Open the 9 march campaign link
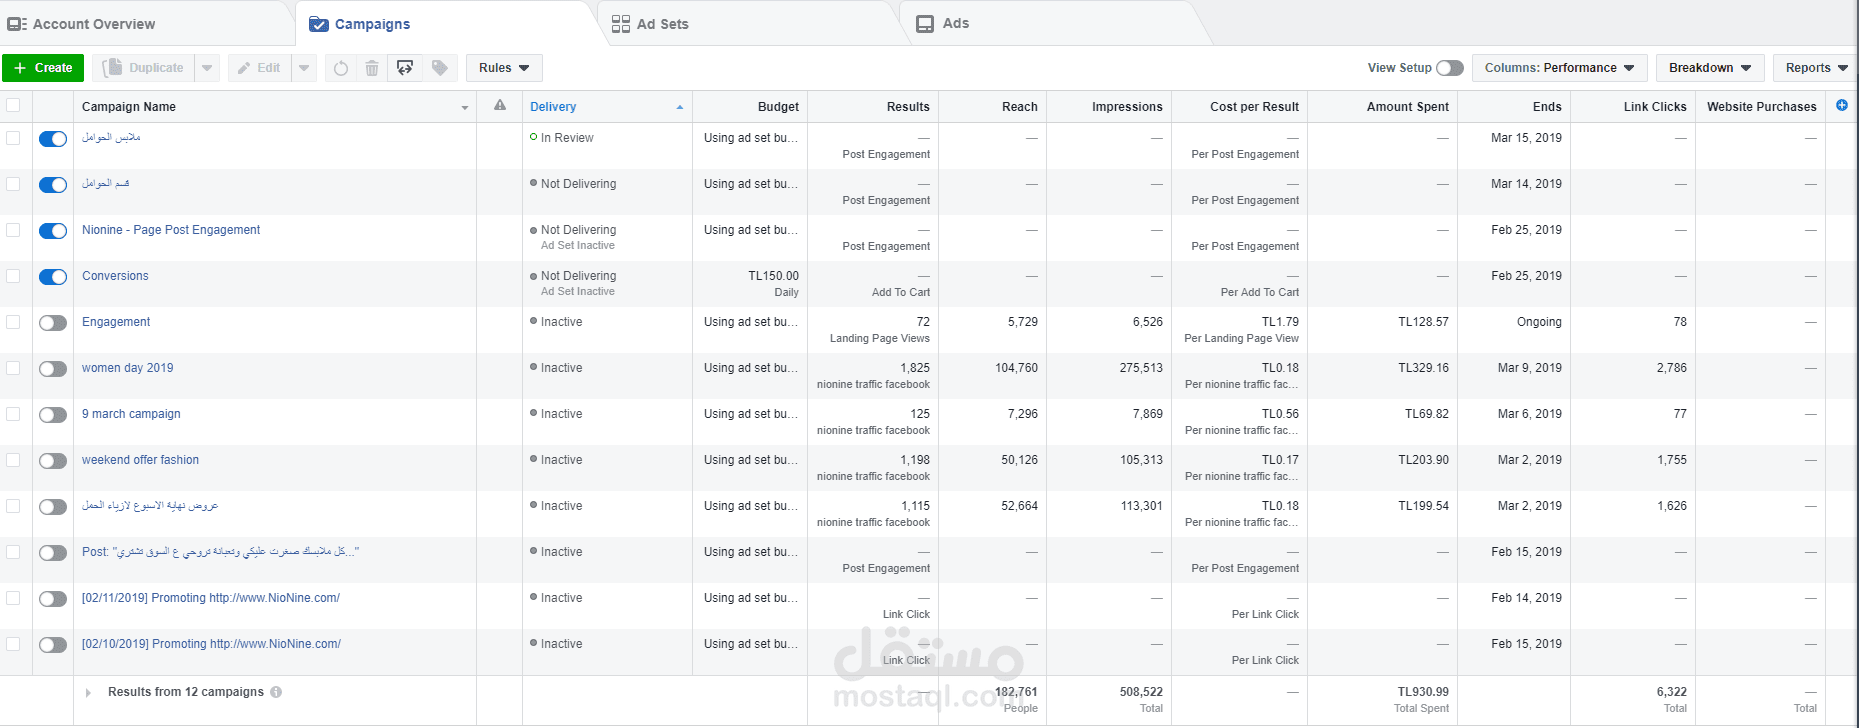Viewport: 1859px width, 728px height. 131,414
